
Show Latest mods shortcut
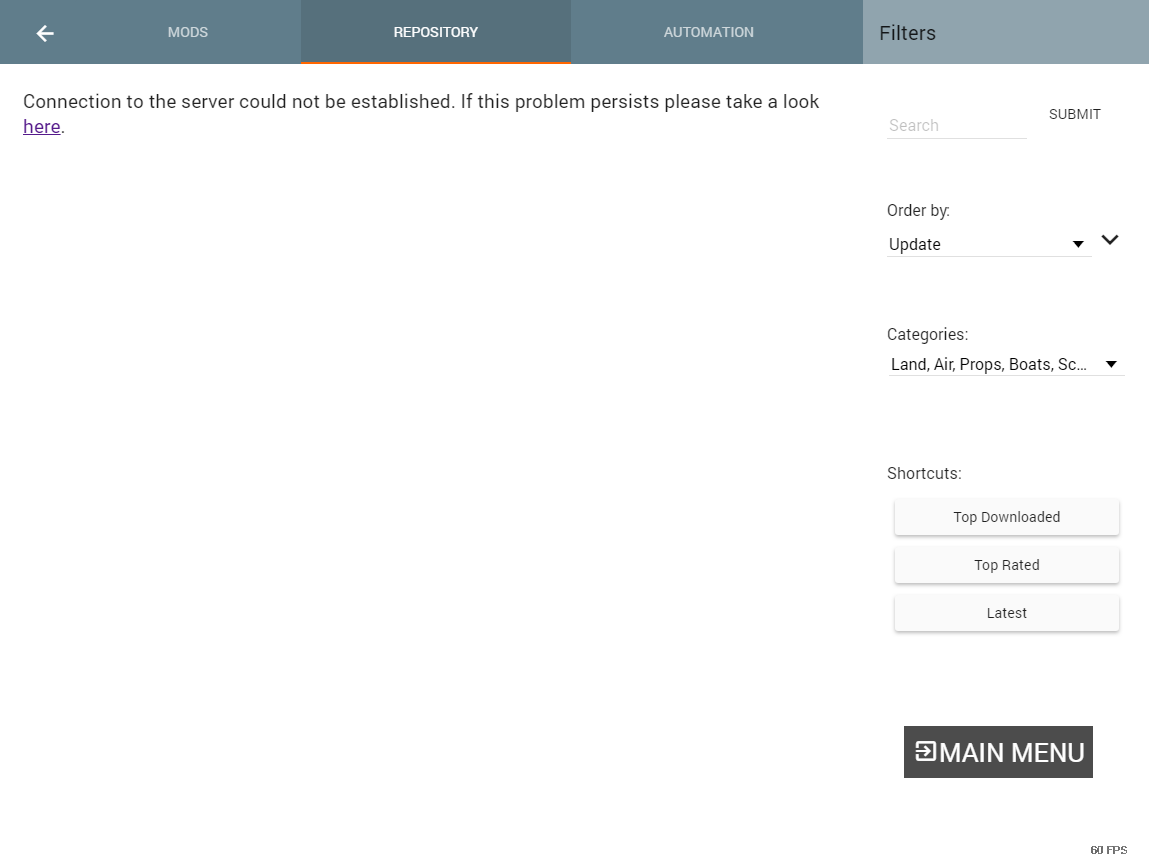click(1006, 613)
